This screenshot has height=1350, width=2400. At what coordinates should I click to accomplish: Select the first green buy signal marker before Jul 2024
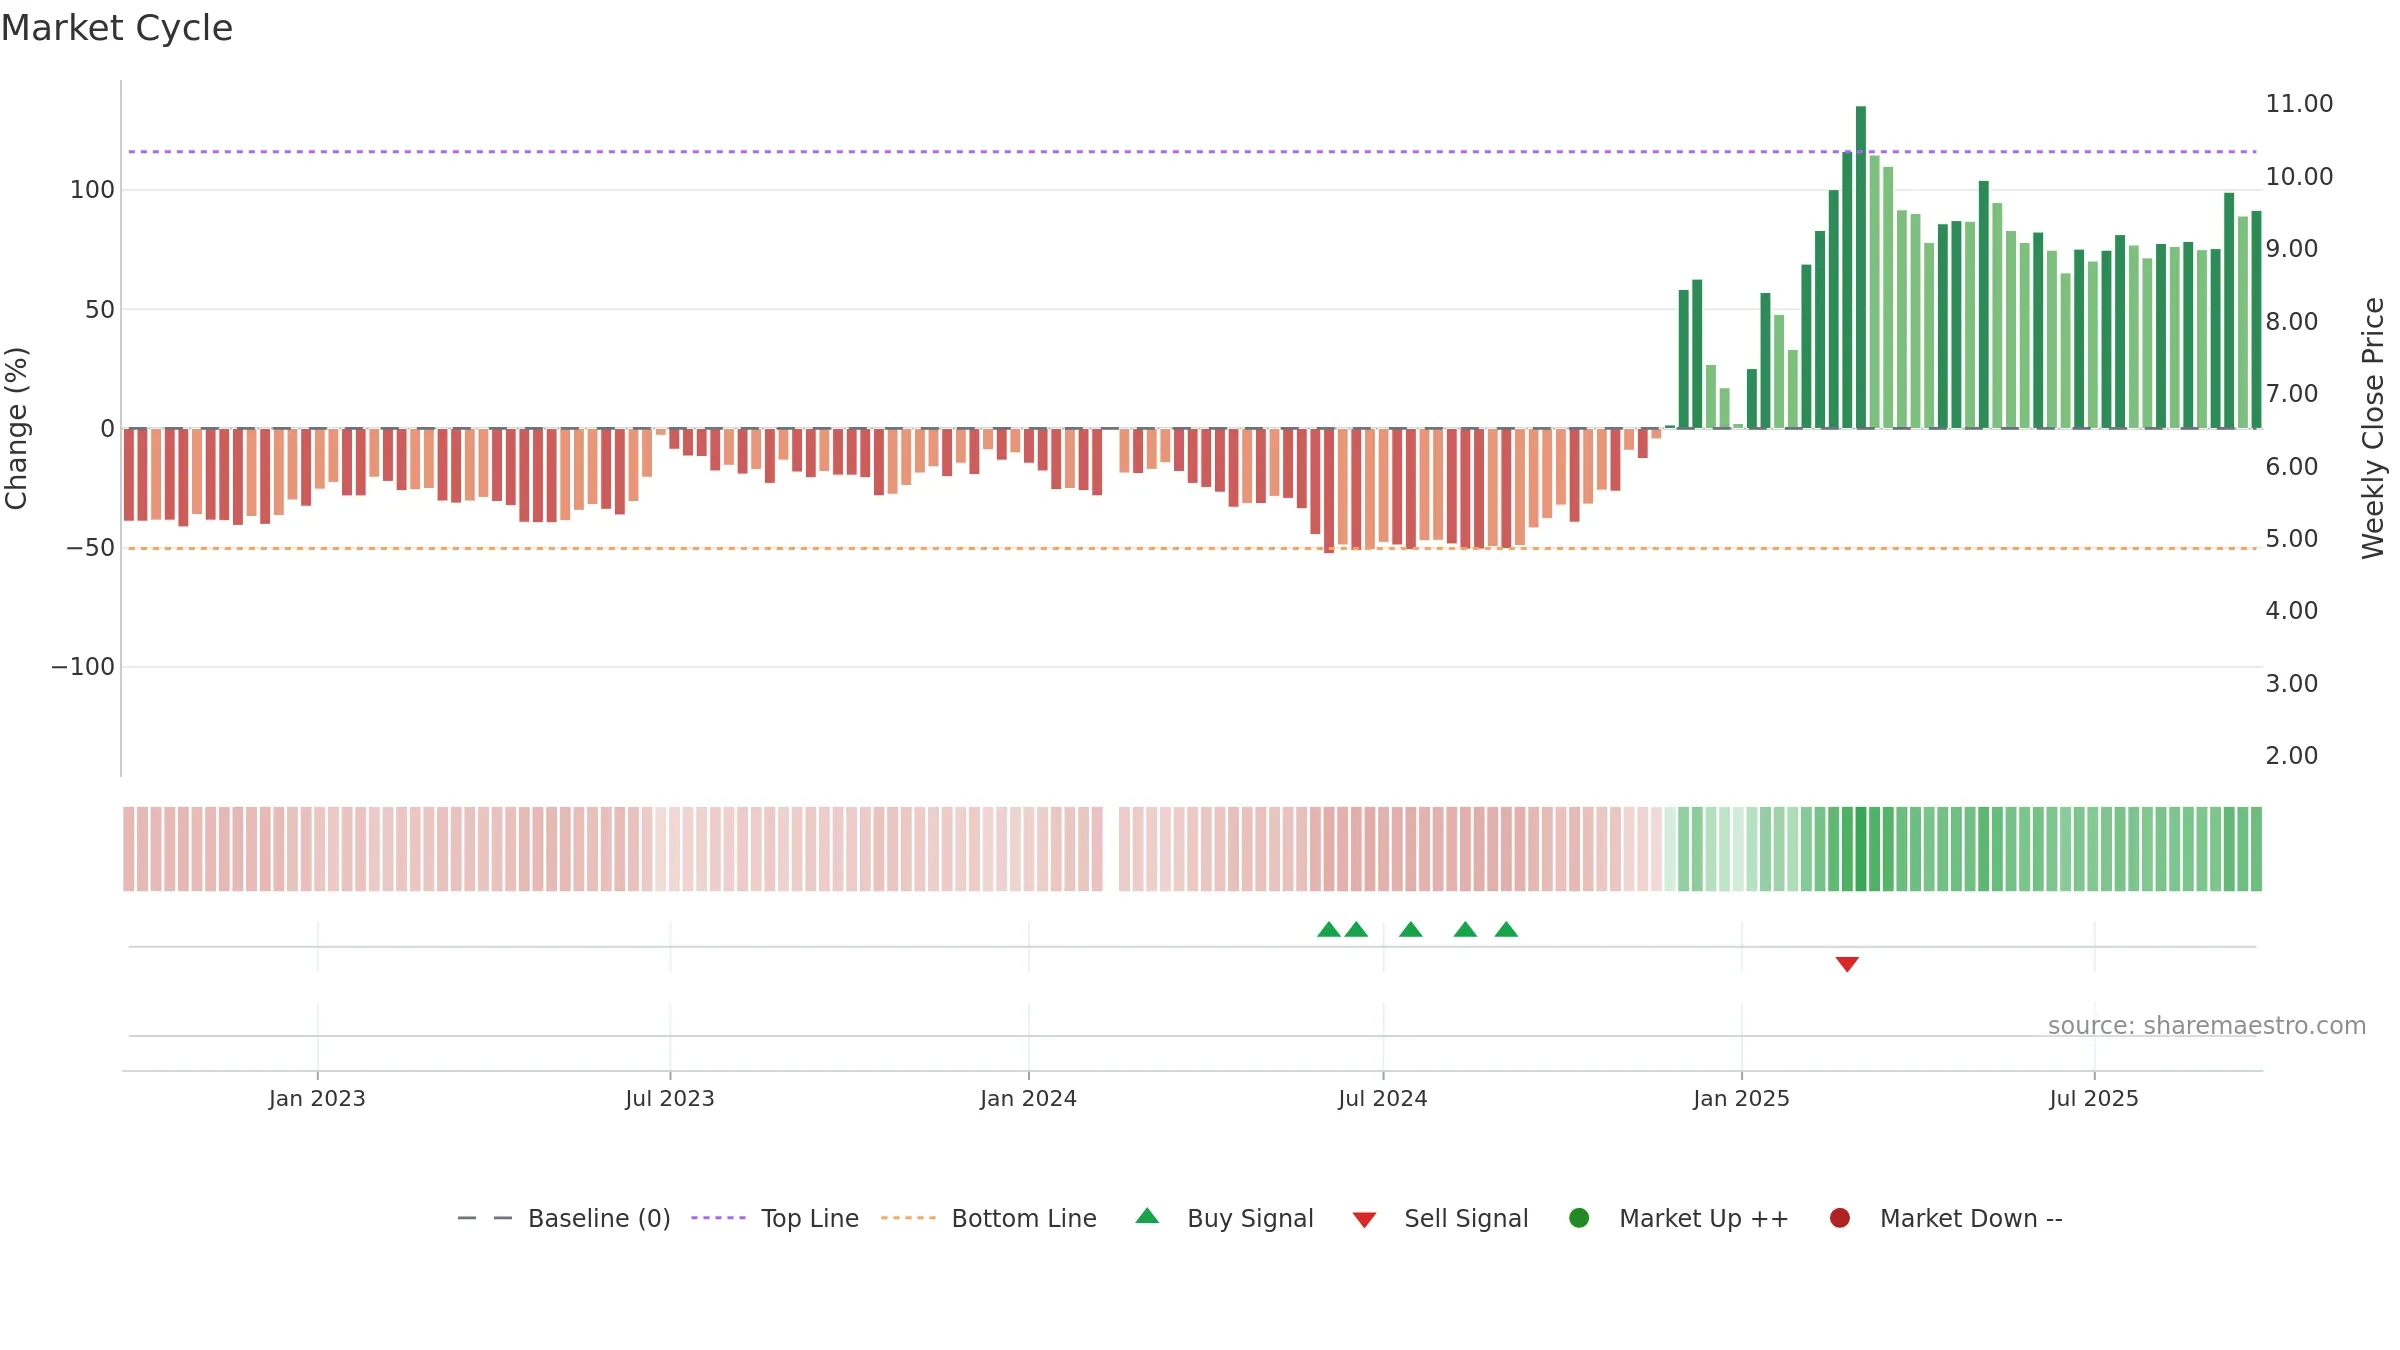(x=1329, y=929)
